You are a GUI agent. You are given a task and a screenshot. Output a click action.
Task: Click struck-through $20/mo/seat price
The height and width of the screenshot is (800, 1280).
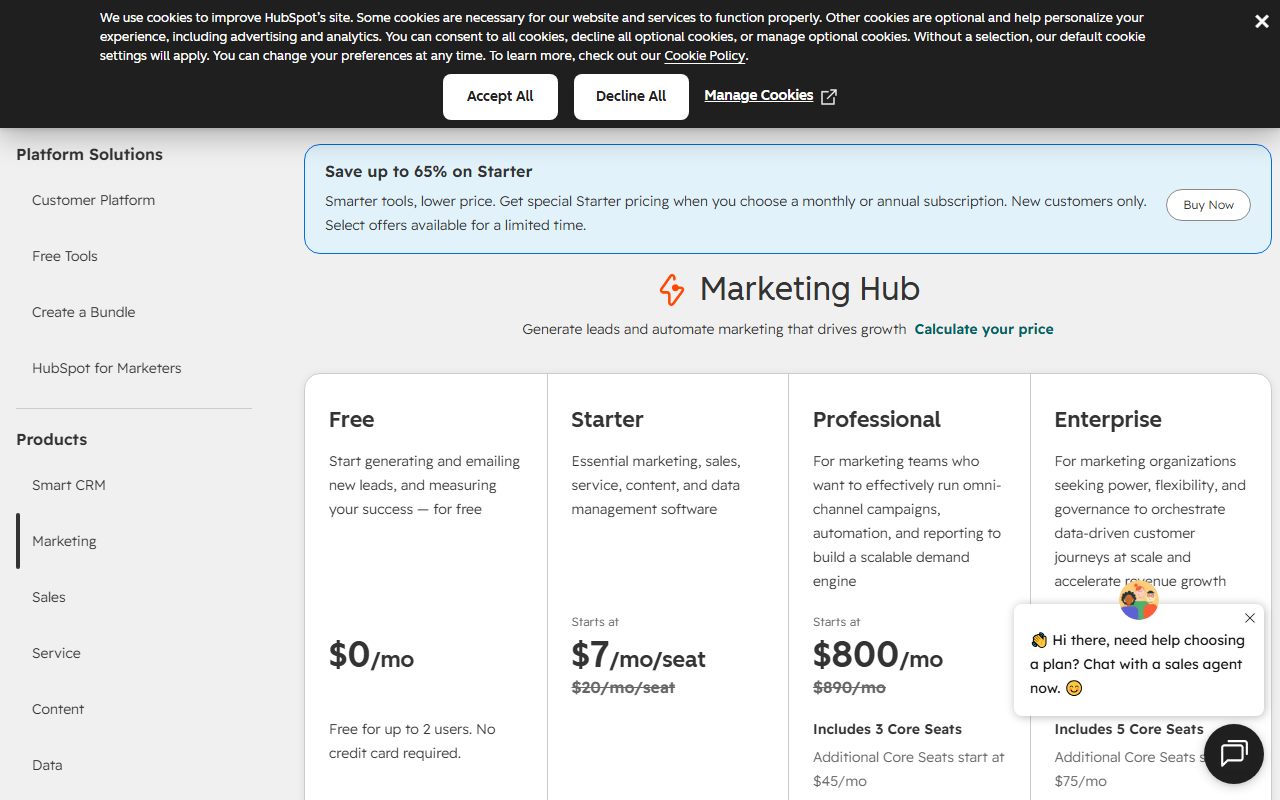[623, 687]
